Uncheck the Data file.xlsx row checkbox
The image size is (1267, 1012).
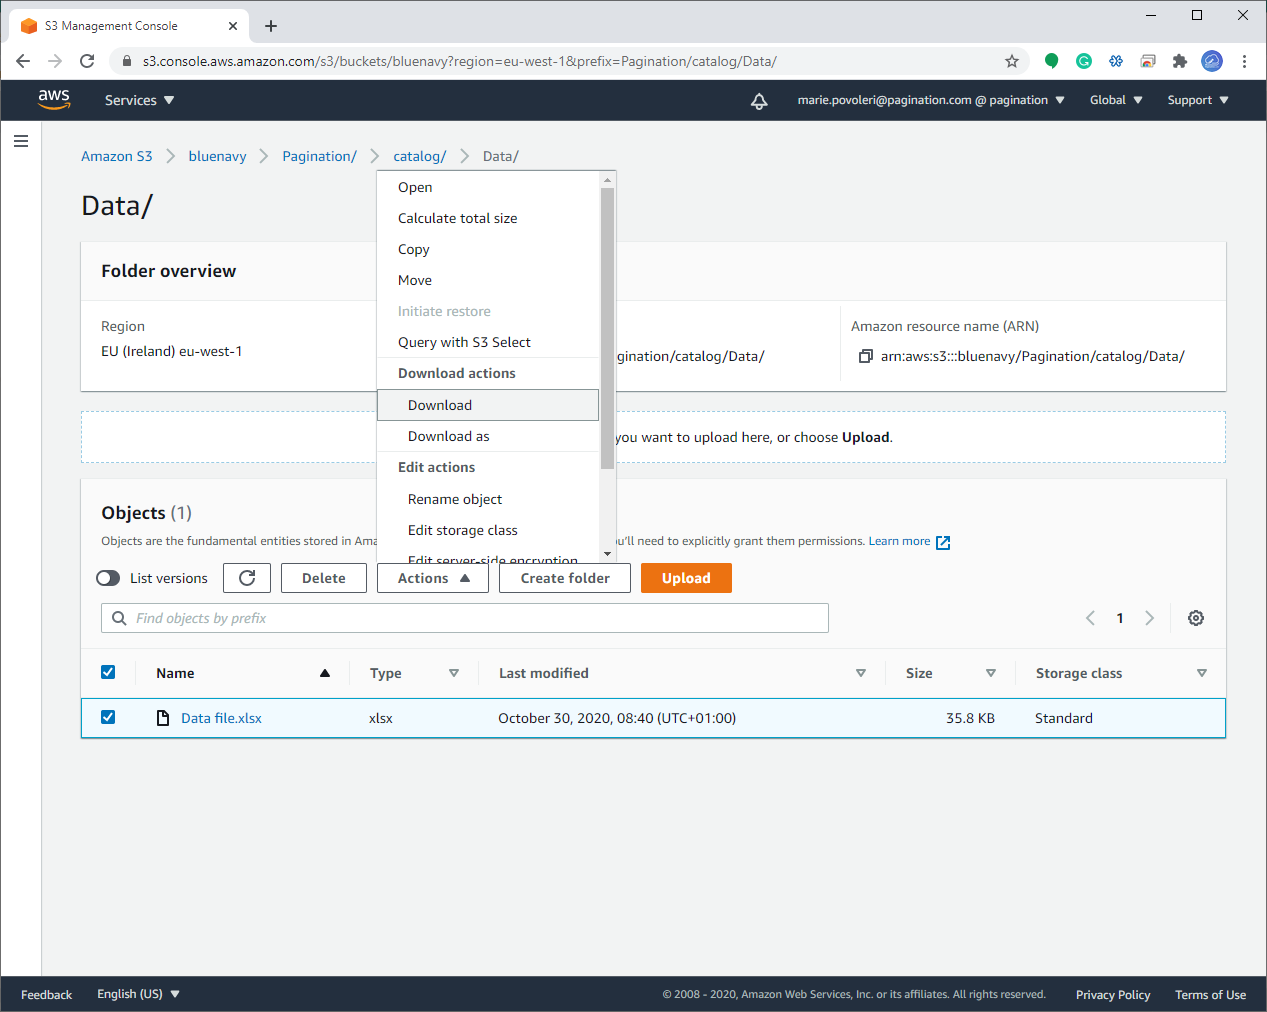pyautogui.click(x=108, y=717)
